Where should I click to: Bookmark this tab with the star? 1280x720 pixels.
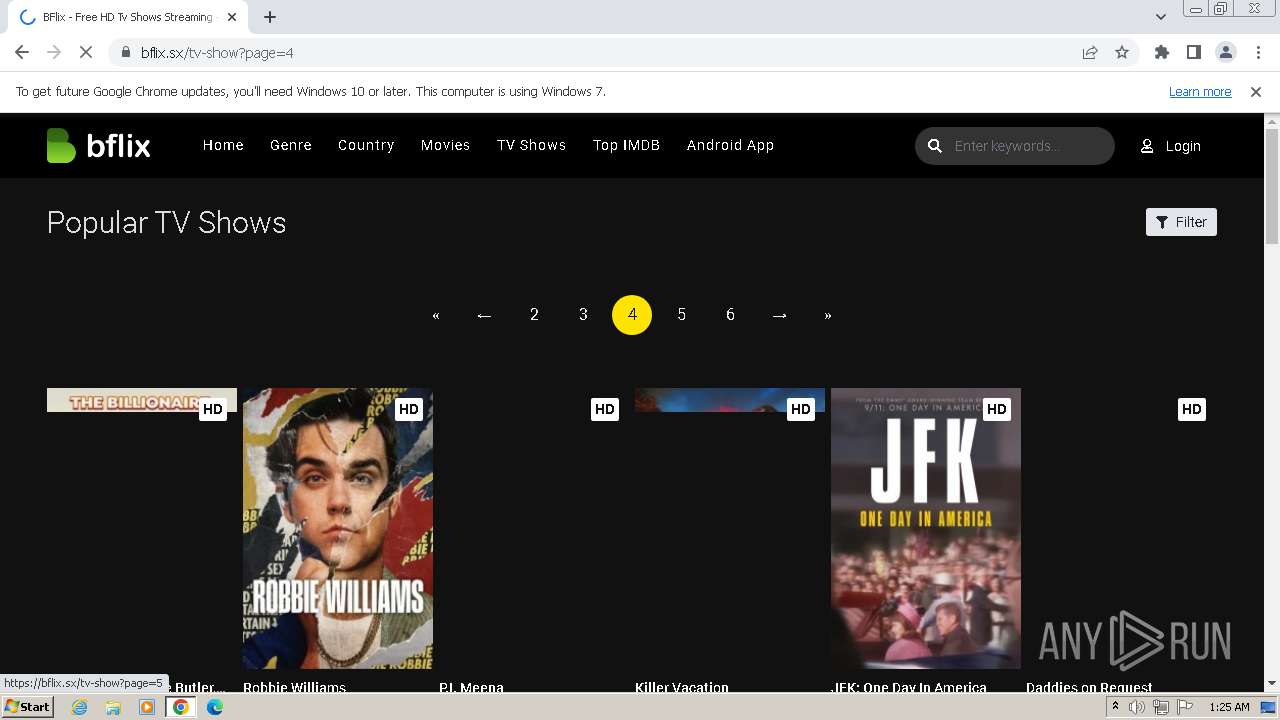click(x=1122, y=53)
